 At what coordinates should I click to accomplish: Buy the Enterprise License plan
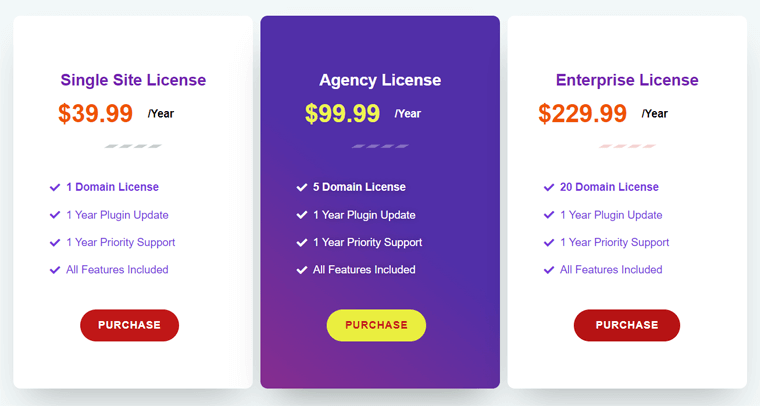pyautogui.click(x=626, y=325)
